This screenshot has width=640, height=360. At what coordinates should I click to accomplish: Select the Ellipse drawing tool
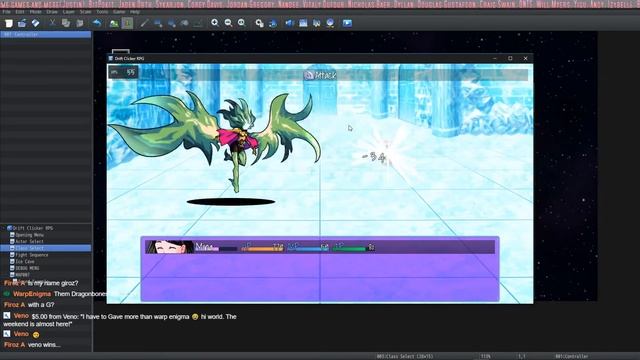point(171,23)
